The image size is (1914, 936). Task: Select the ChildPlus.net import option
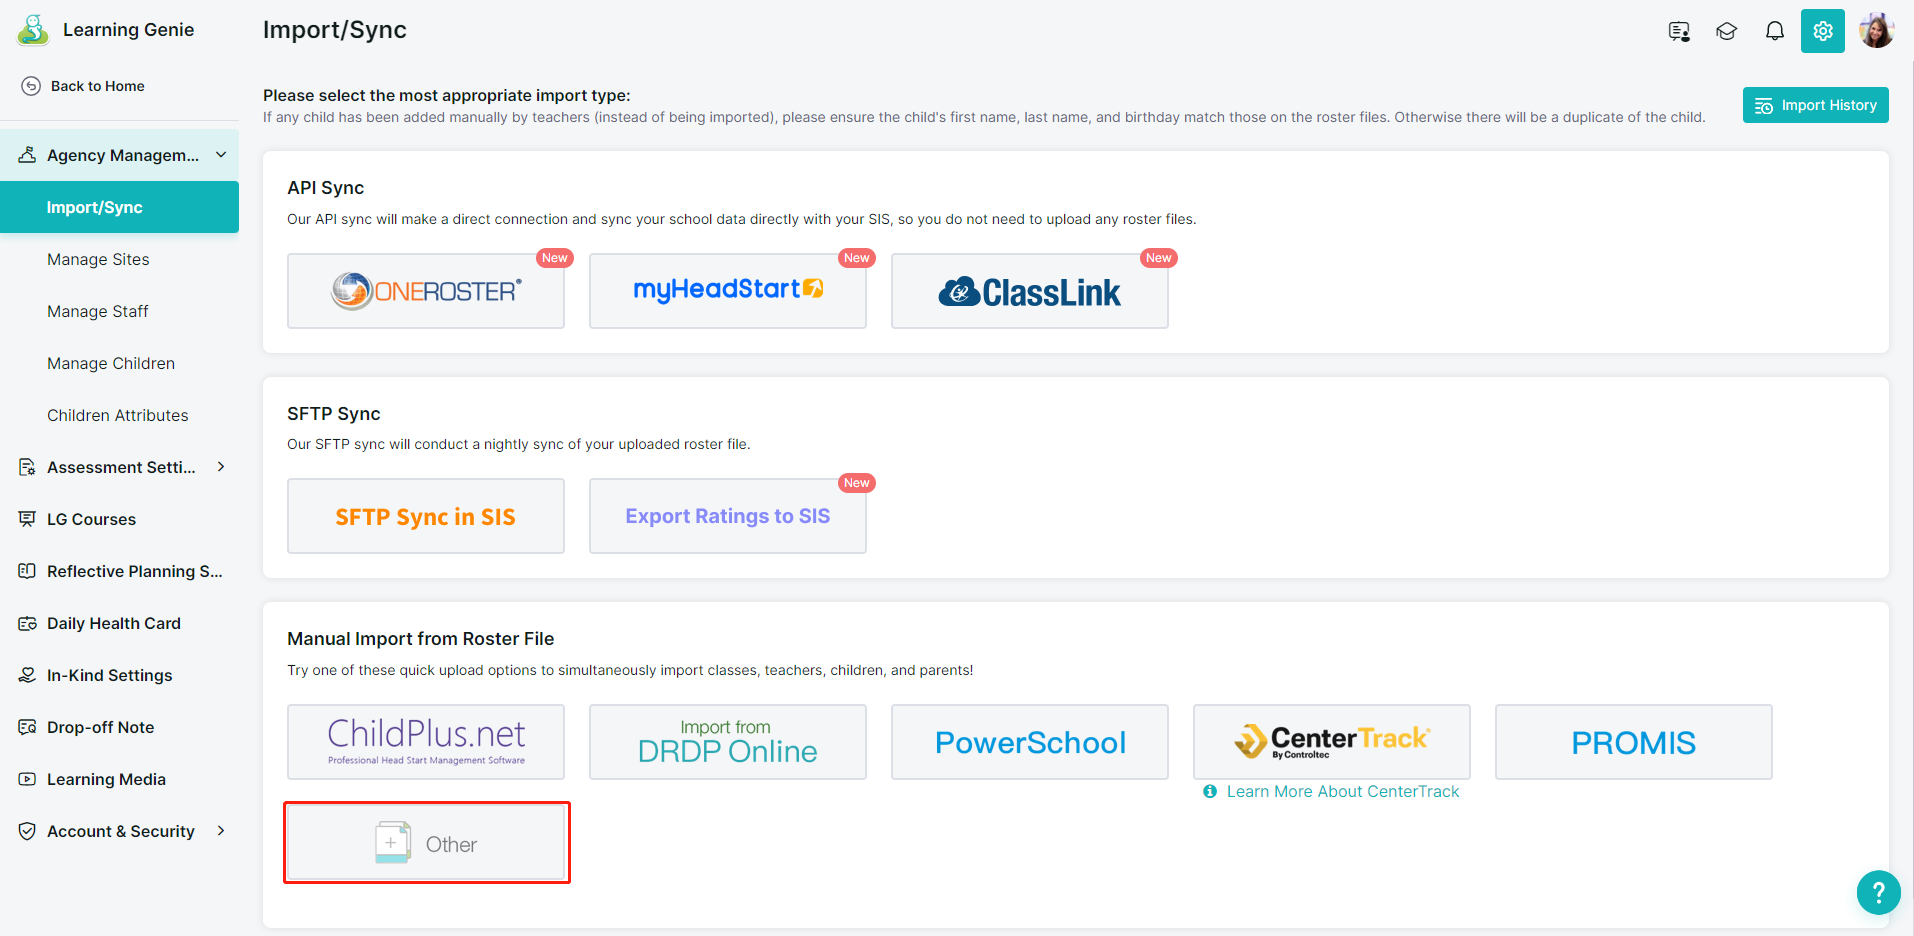pyautogui.click(x=426, y=742)
